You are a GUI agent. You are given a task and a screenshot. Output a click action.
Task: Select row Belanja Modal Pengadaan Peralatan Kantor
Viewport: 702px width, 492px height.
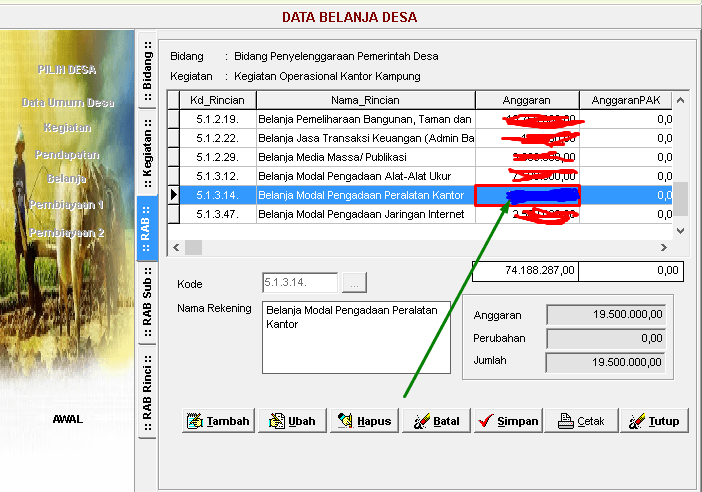[420, 195]
